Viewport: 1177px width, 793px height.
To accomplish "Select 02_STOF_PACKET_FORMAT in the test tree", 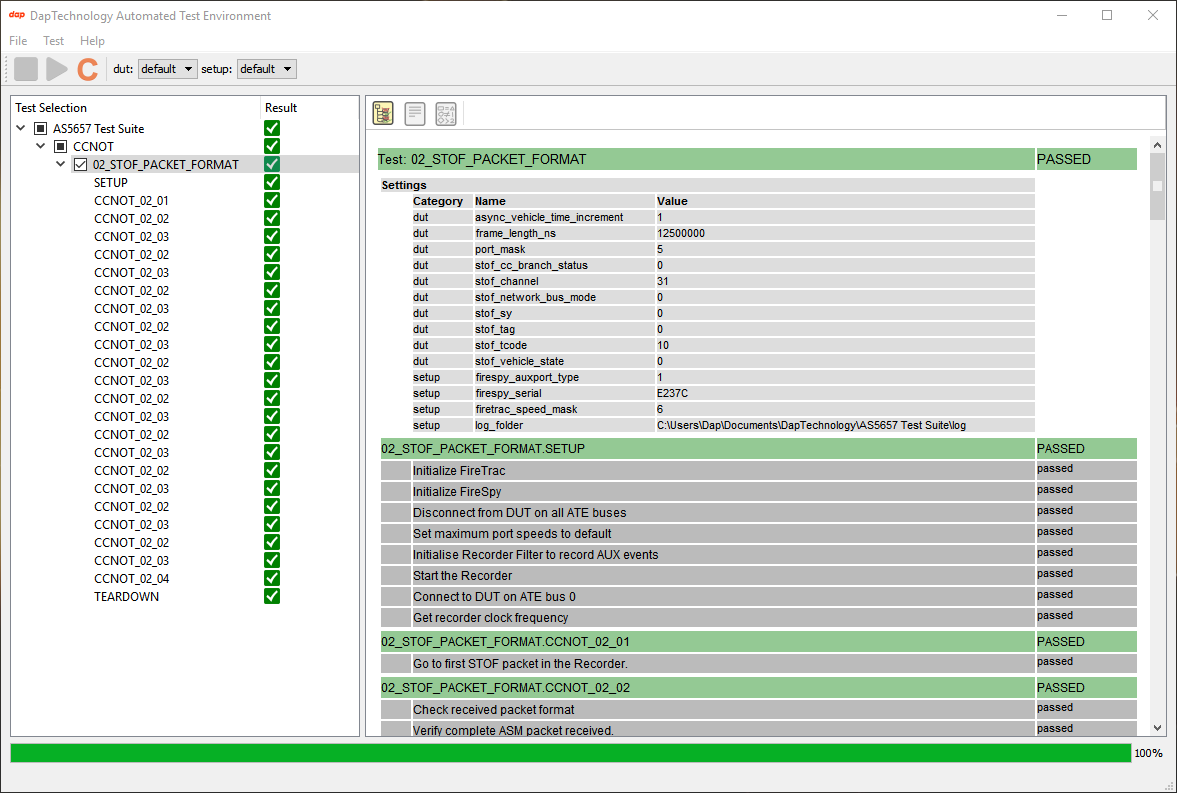I will click(166, 164).
